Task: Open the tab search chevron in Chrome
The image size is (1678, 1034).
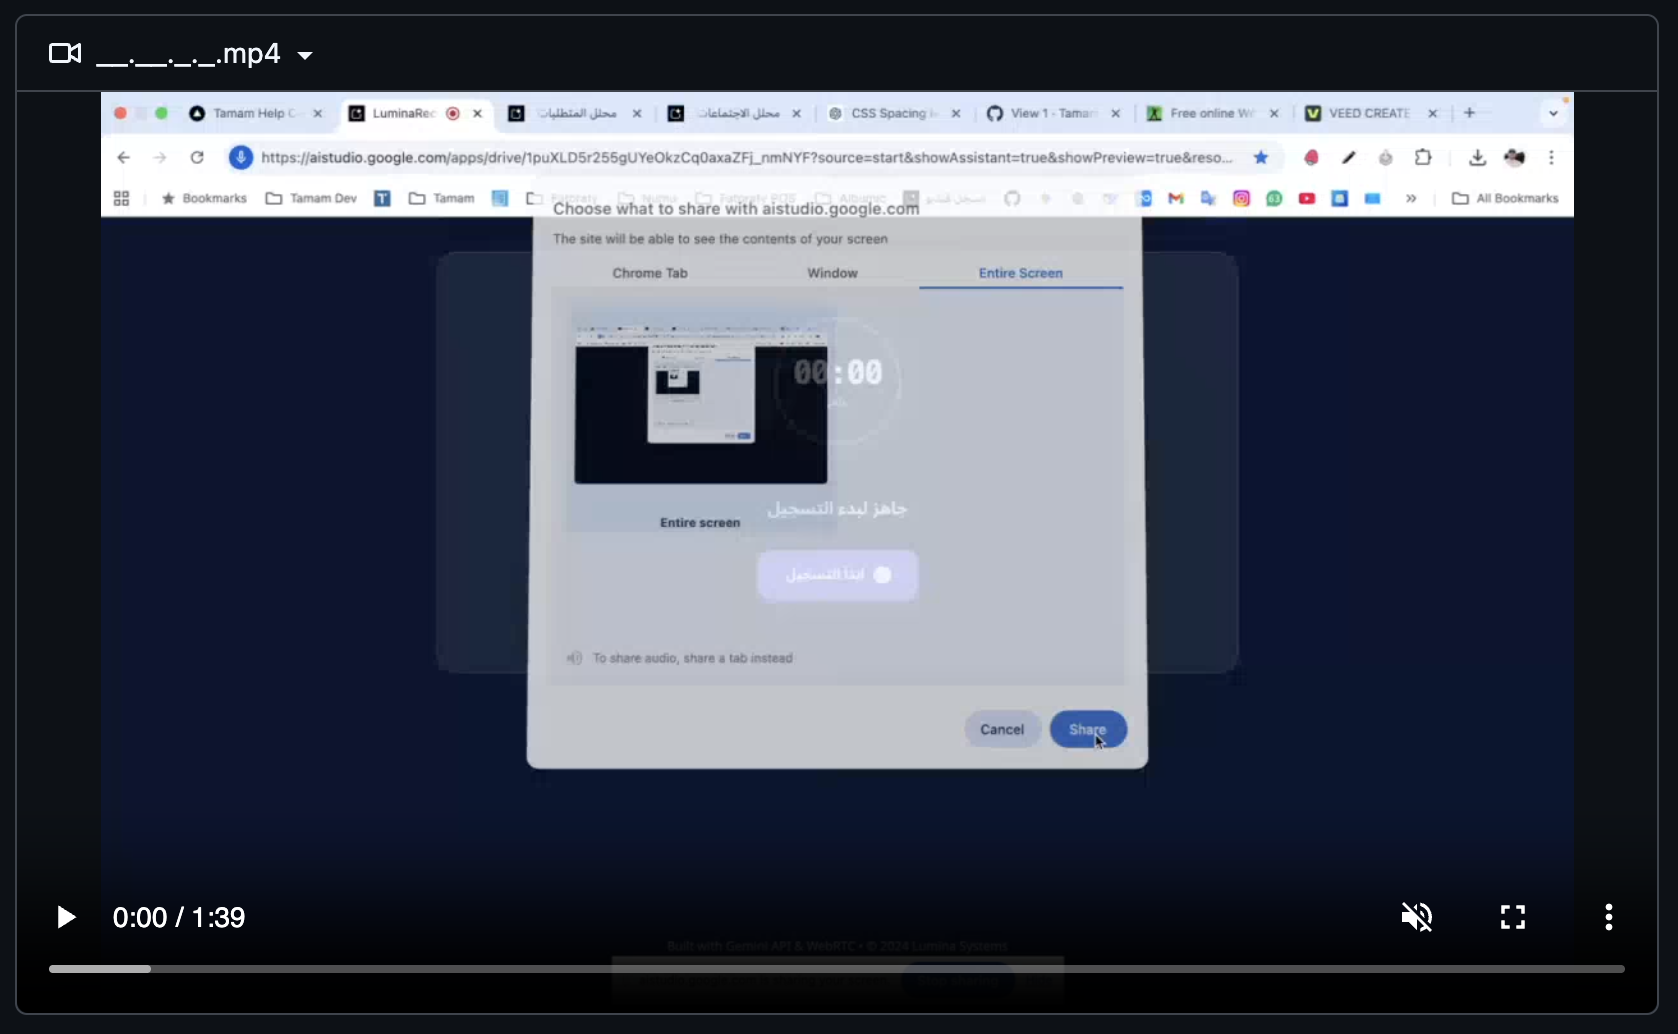Action: click(x=1553, y=113)
